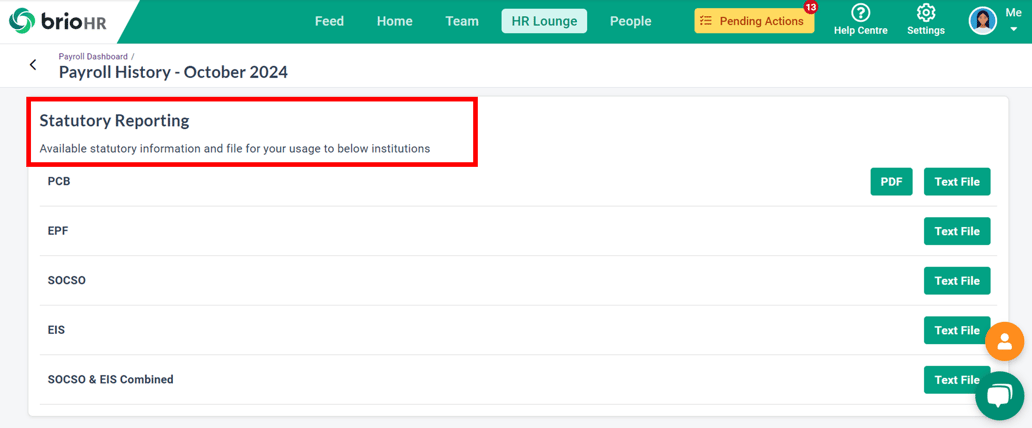Open the Help Centre question mark icon
The height and width of the screenshot is (428, 1032).
pos(860,13)
